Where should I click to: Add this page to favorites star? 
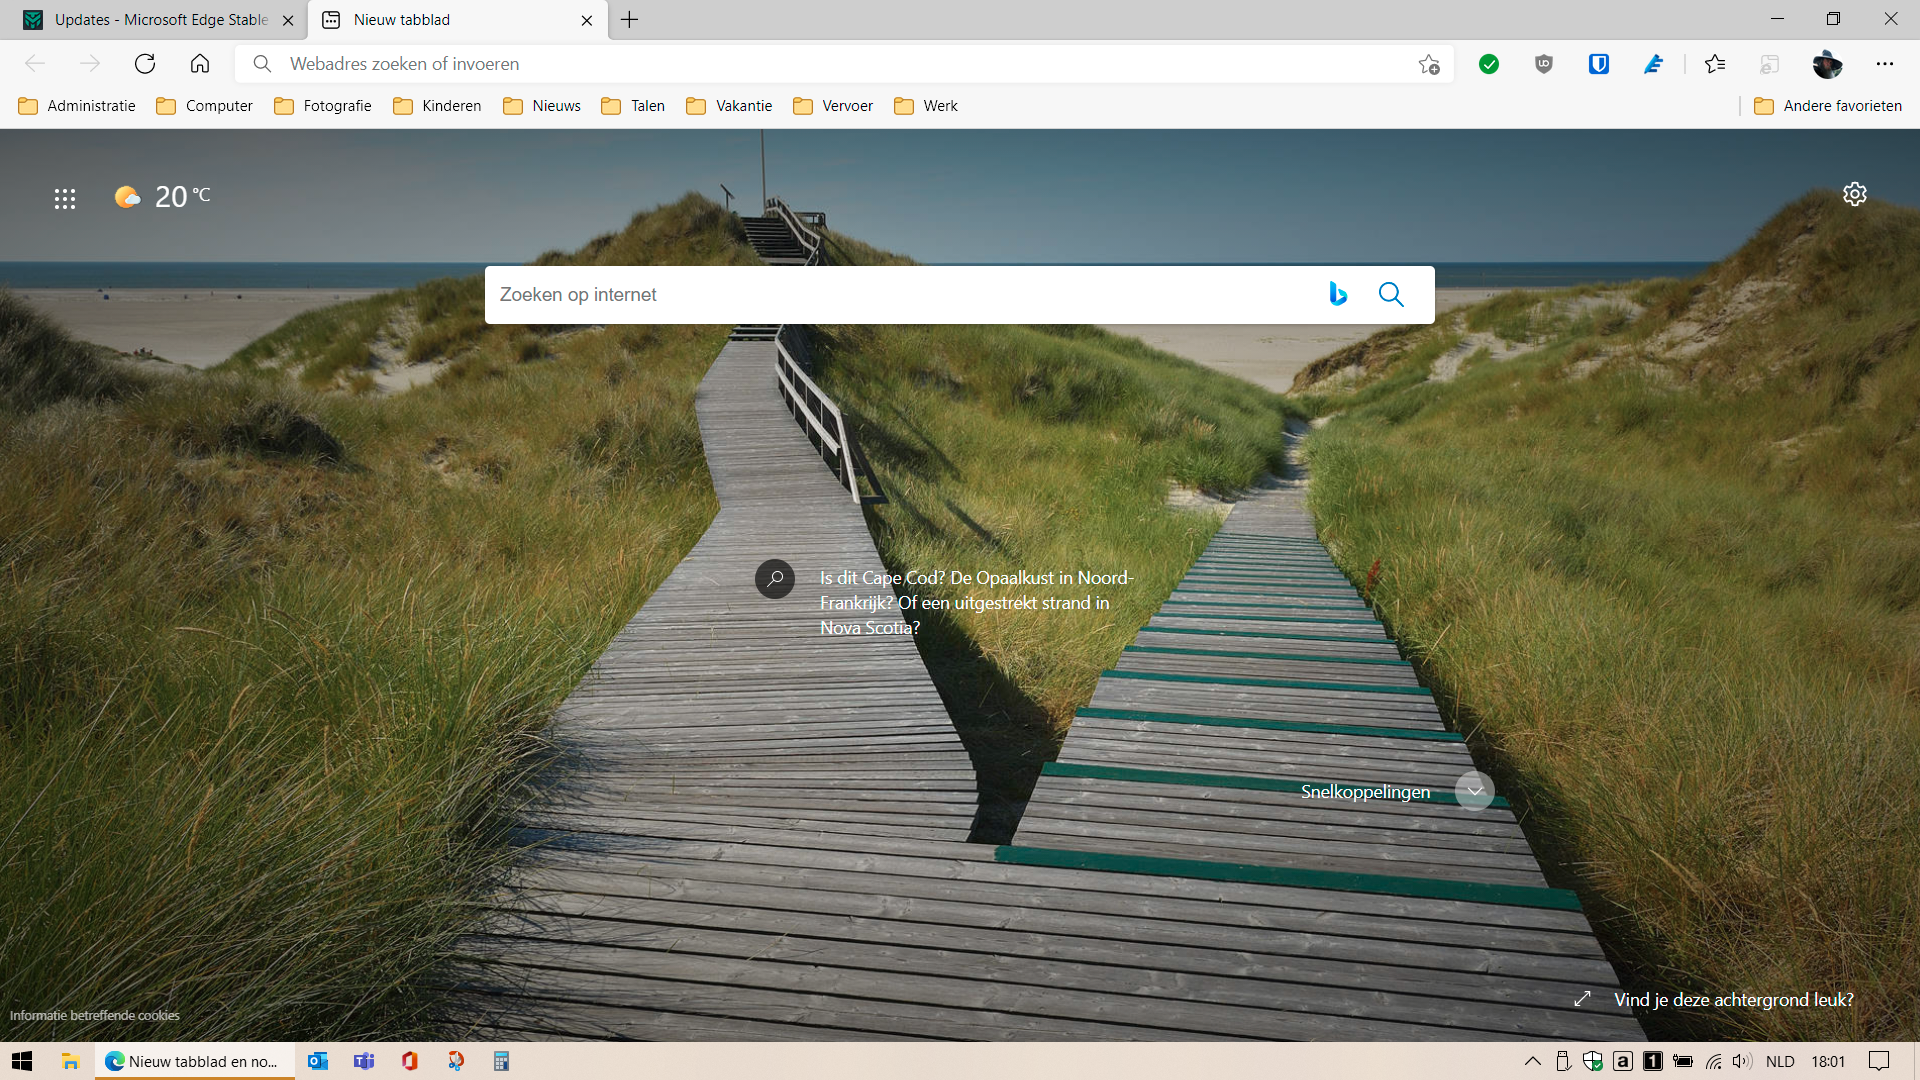(x=1428, y=64)
